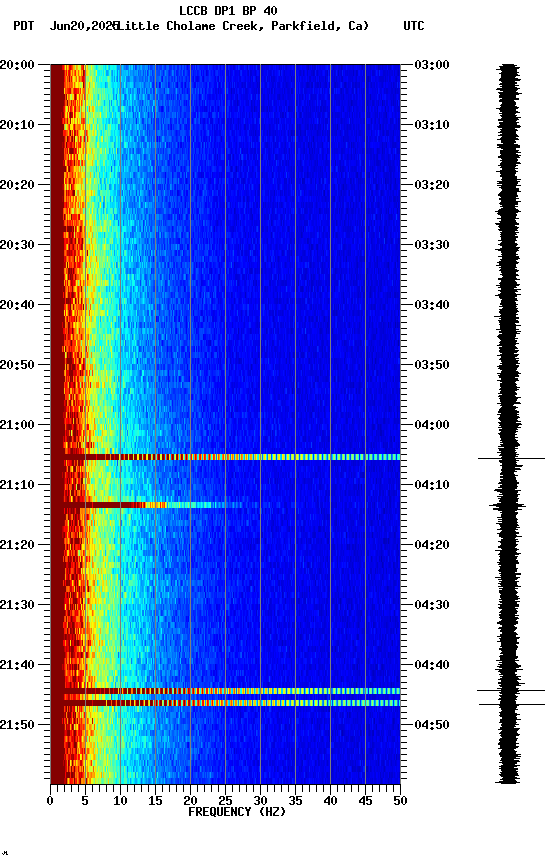Click the '40' frequency axis label
This screenshot has height=864, width=552.
point(330,801)
